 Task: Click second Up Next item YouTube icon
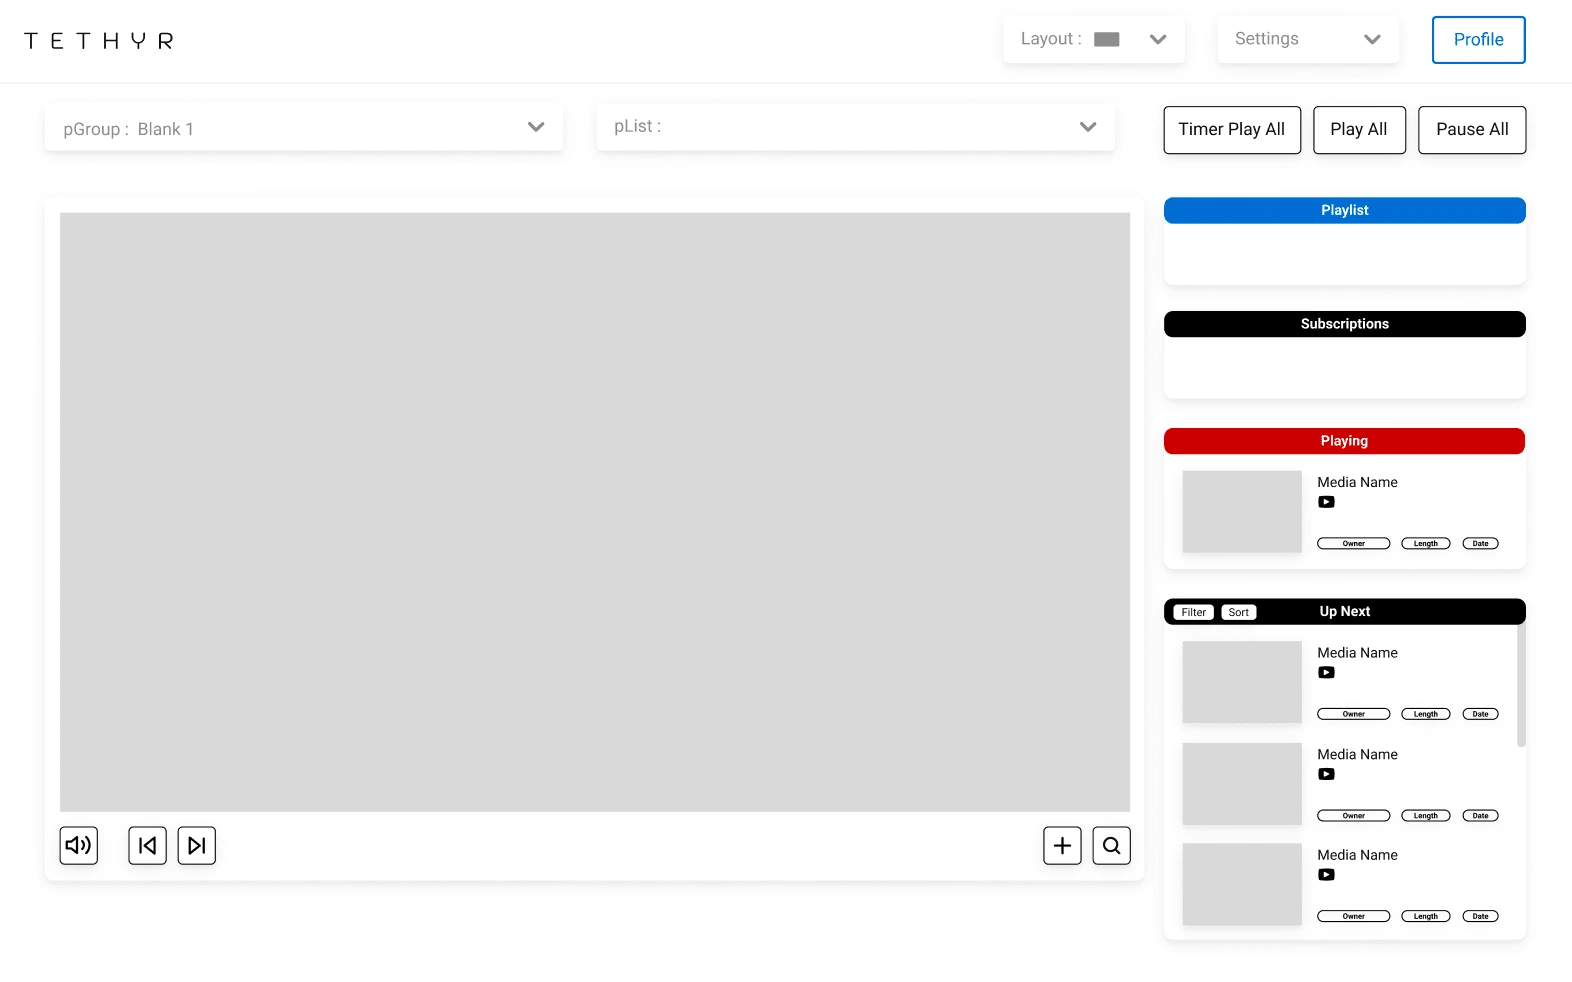tap(1326, 775)
